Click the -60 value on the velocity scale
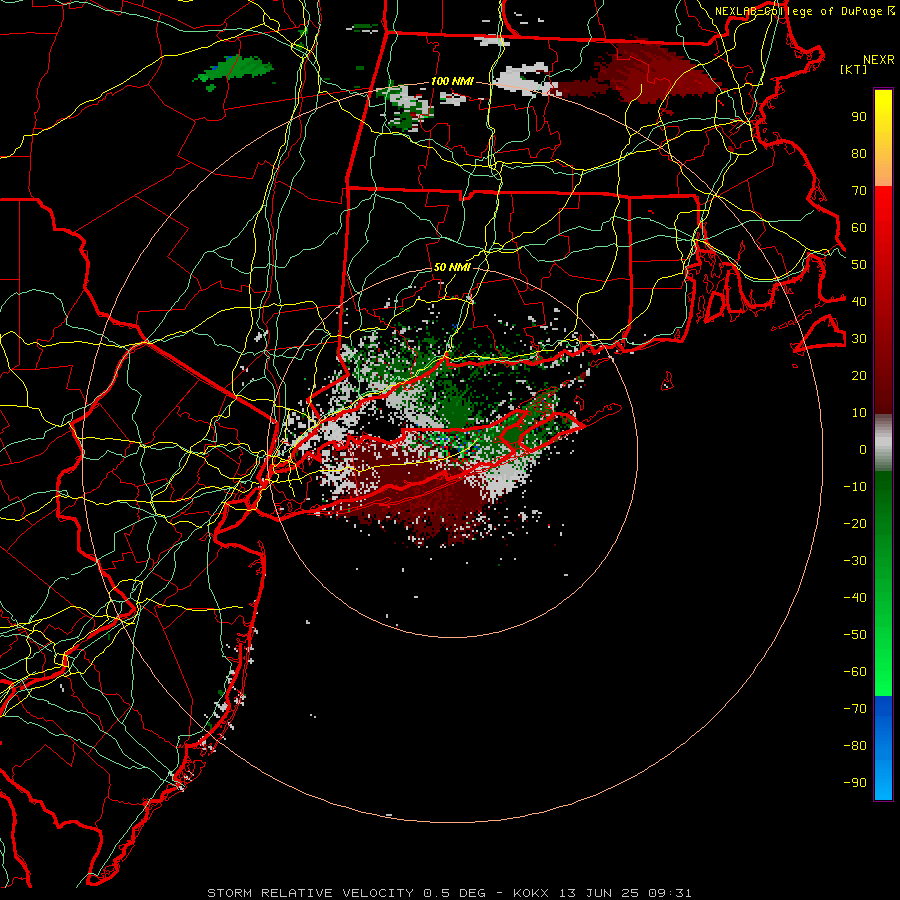Image resolution: width=900 pixels, height=900 pixels. click(855, 672)
